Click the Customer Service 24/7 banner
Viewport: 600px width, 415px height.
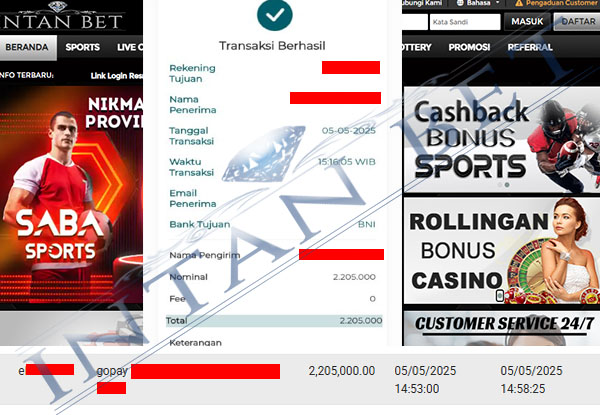click(502, 328)
